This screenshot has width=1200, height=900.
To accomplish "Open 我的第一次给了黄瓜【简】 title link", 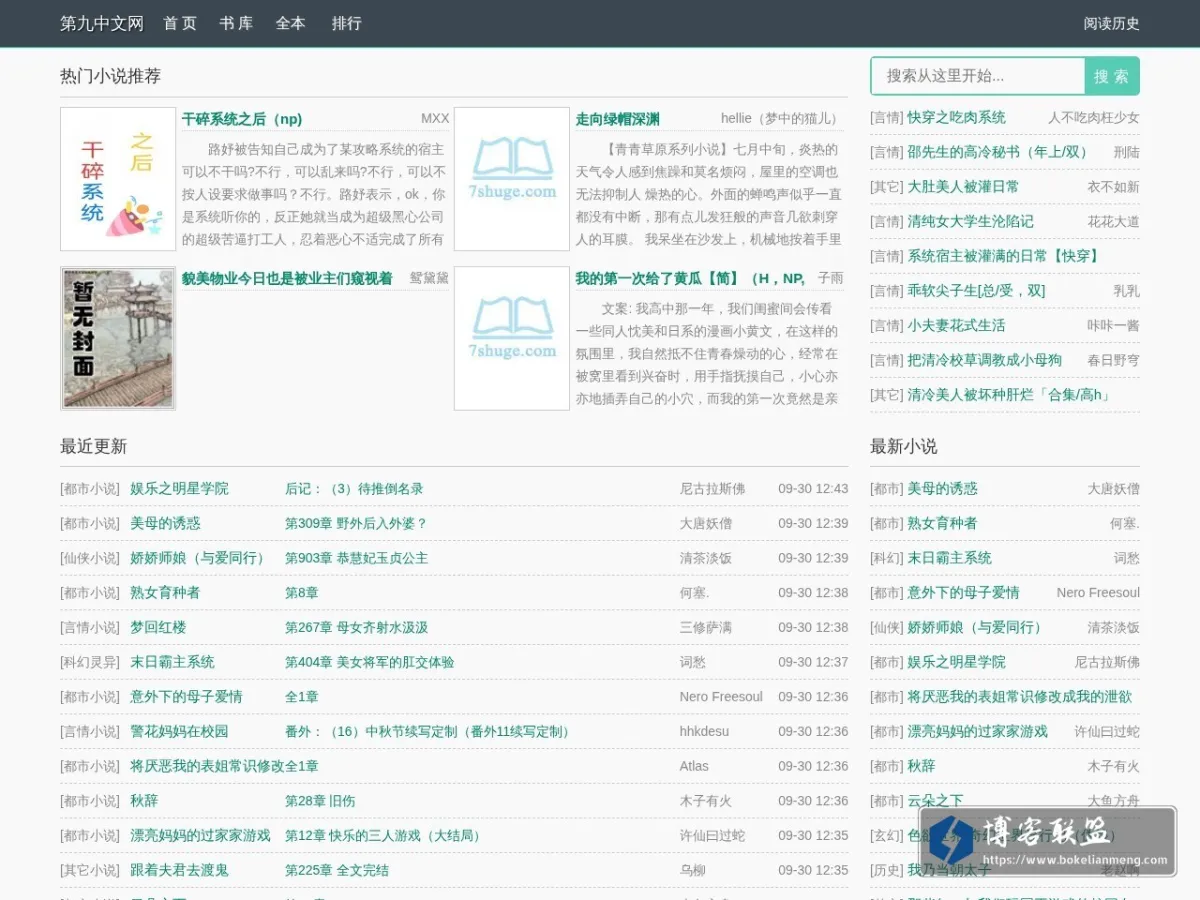I will (x=690, y=278).
